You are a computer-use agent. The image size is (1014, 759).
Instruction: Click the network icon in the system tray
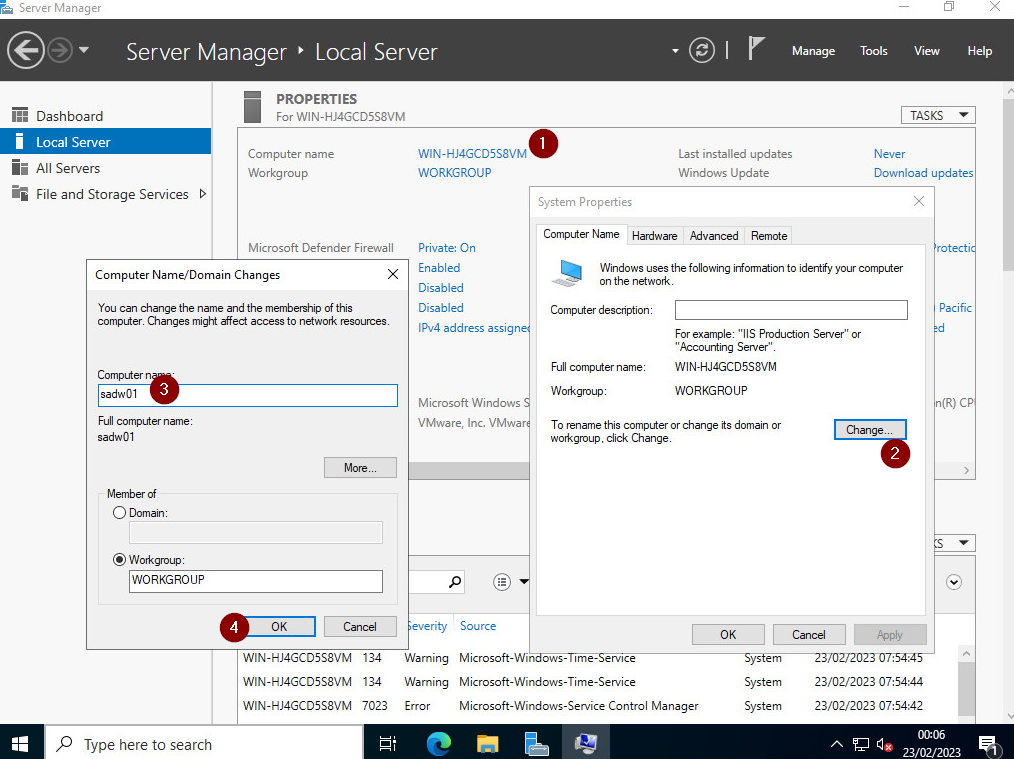(860, 744)
